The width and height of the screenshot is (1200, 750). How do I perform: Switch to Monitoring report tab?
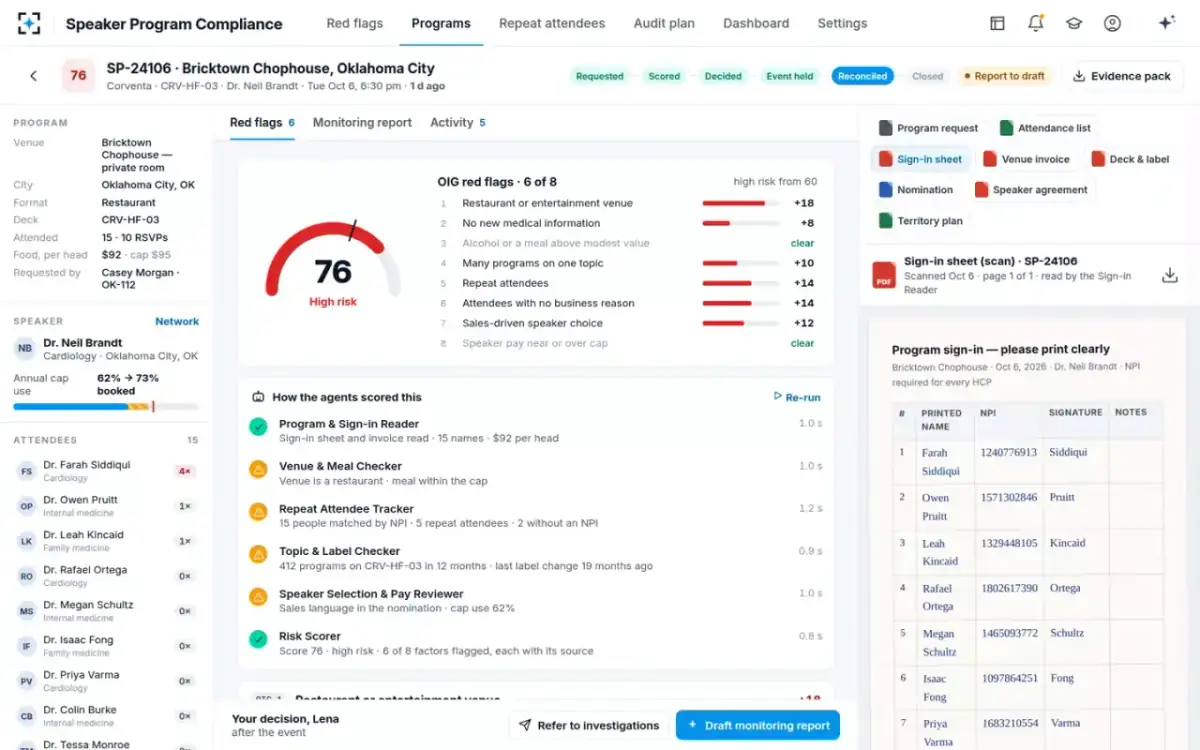(x=362, y=122)
